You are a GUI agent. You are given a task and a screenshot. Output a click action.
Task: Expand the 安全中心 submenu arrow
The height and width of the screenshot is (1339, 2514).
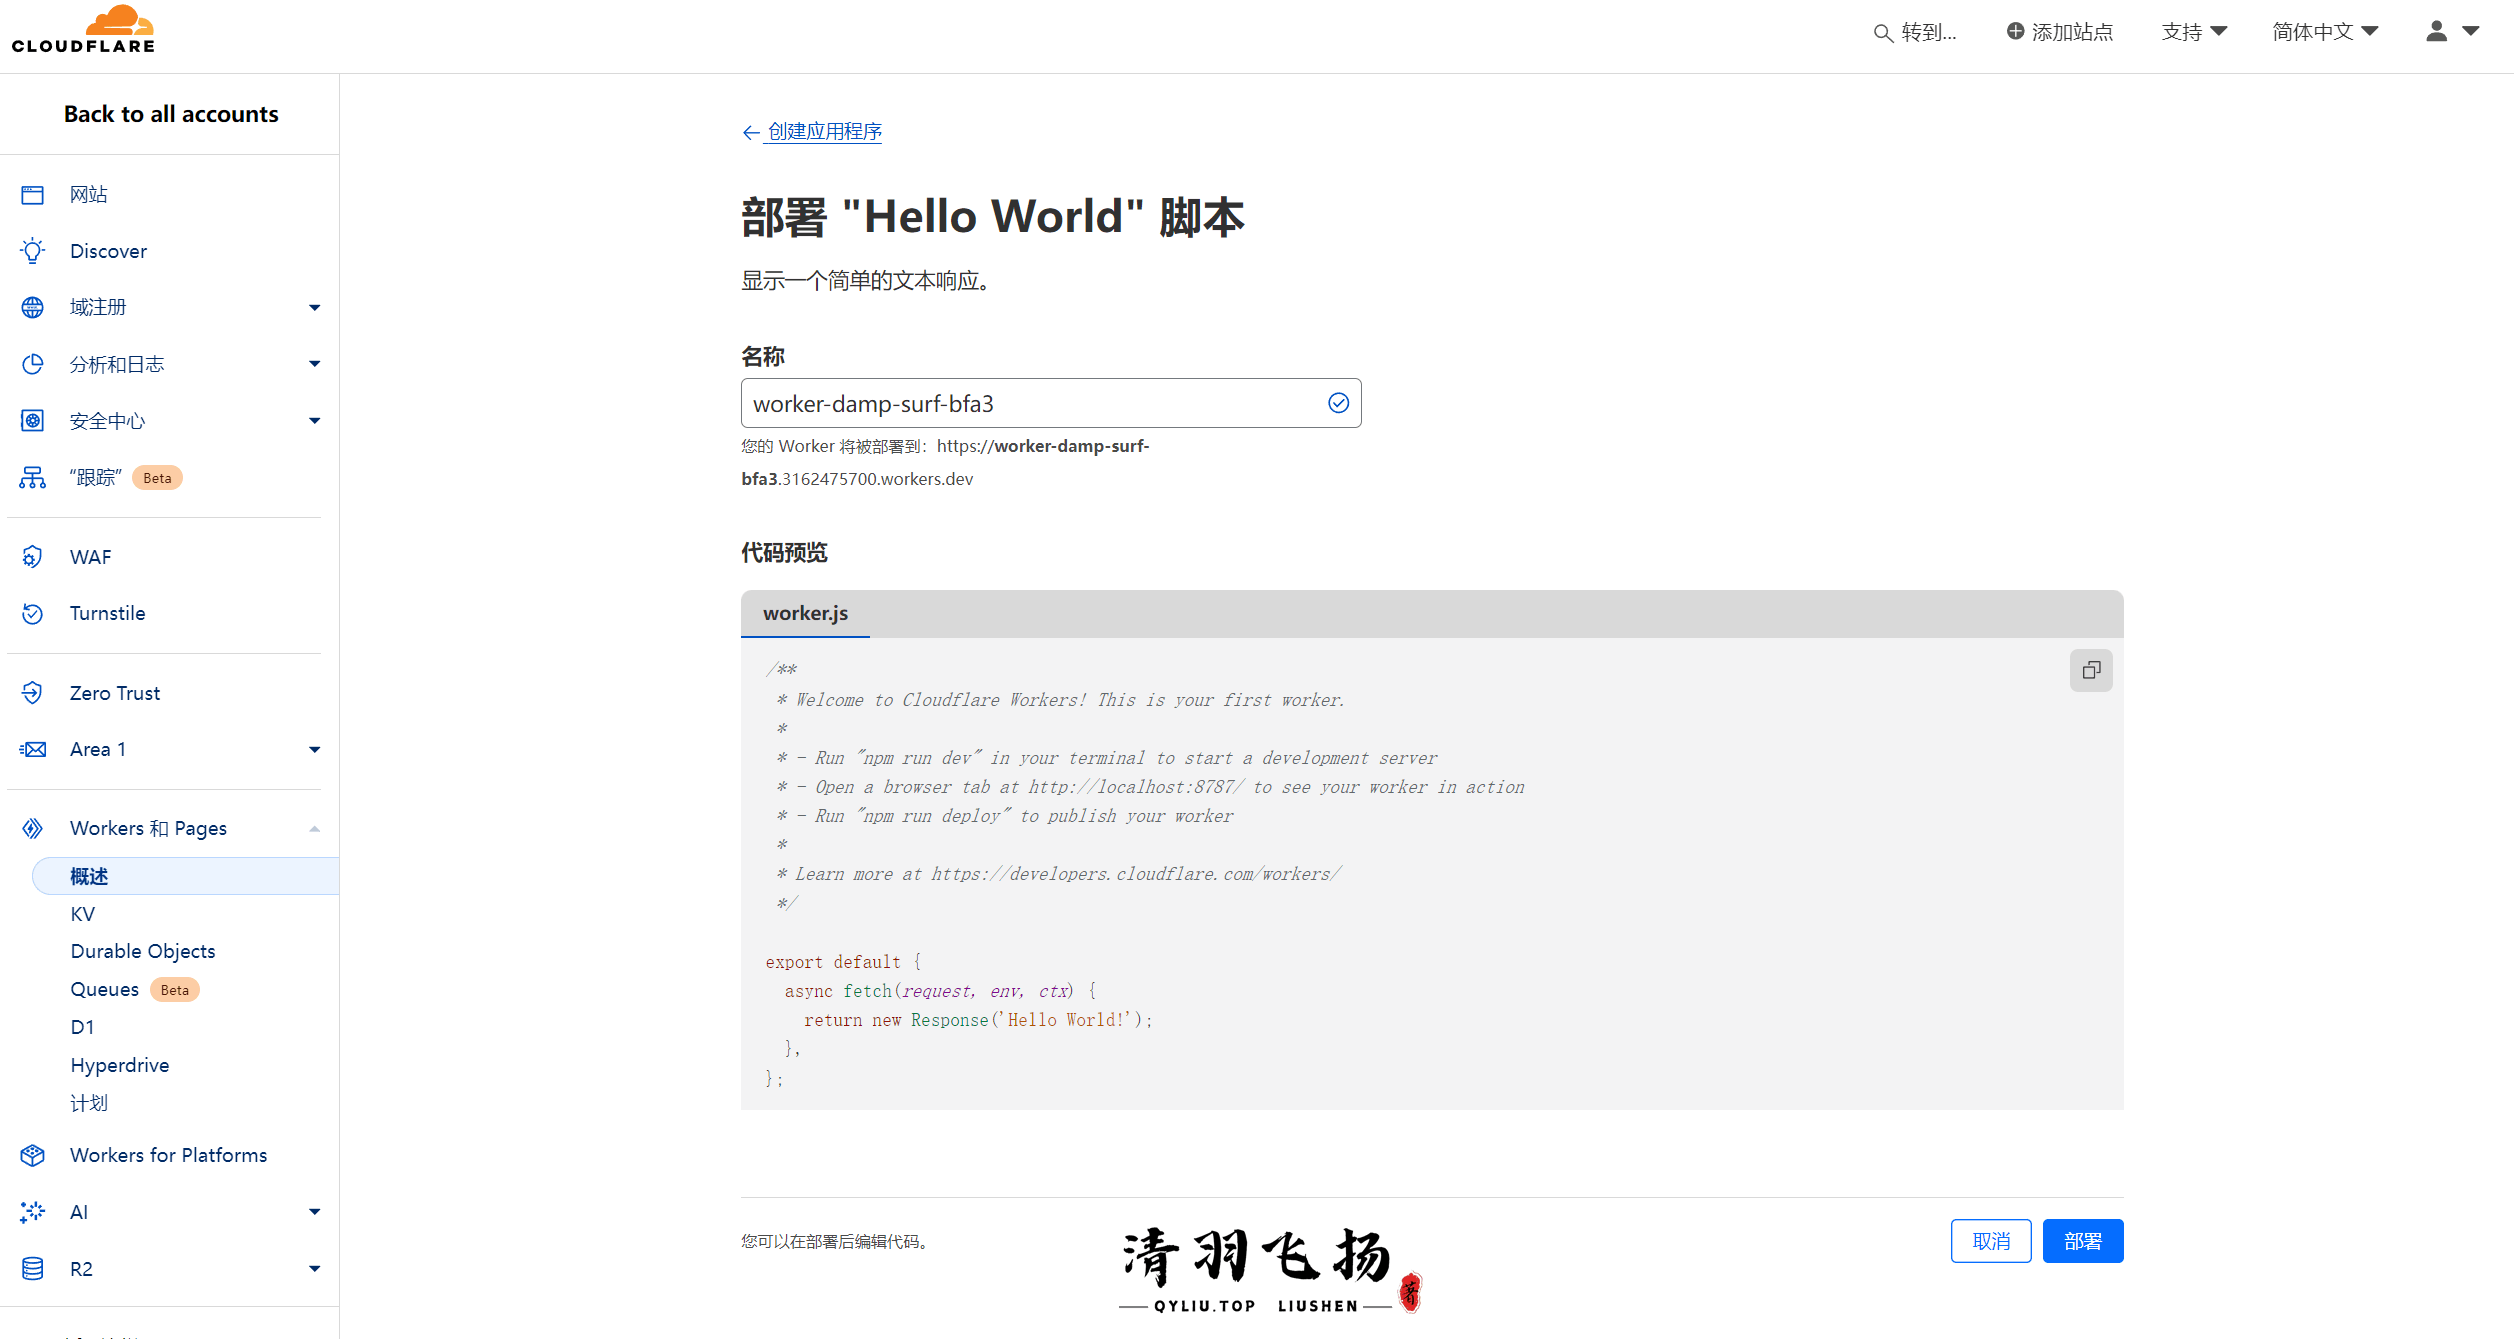click(315, 421)
